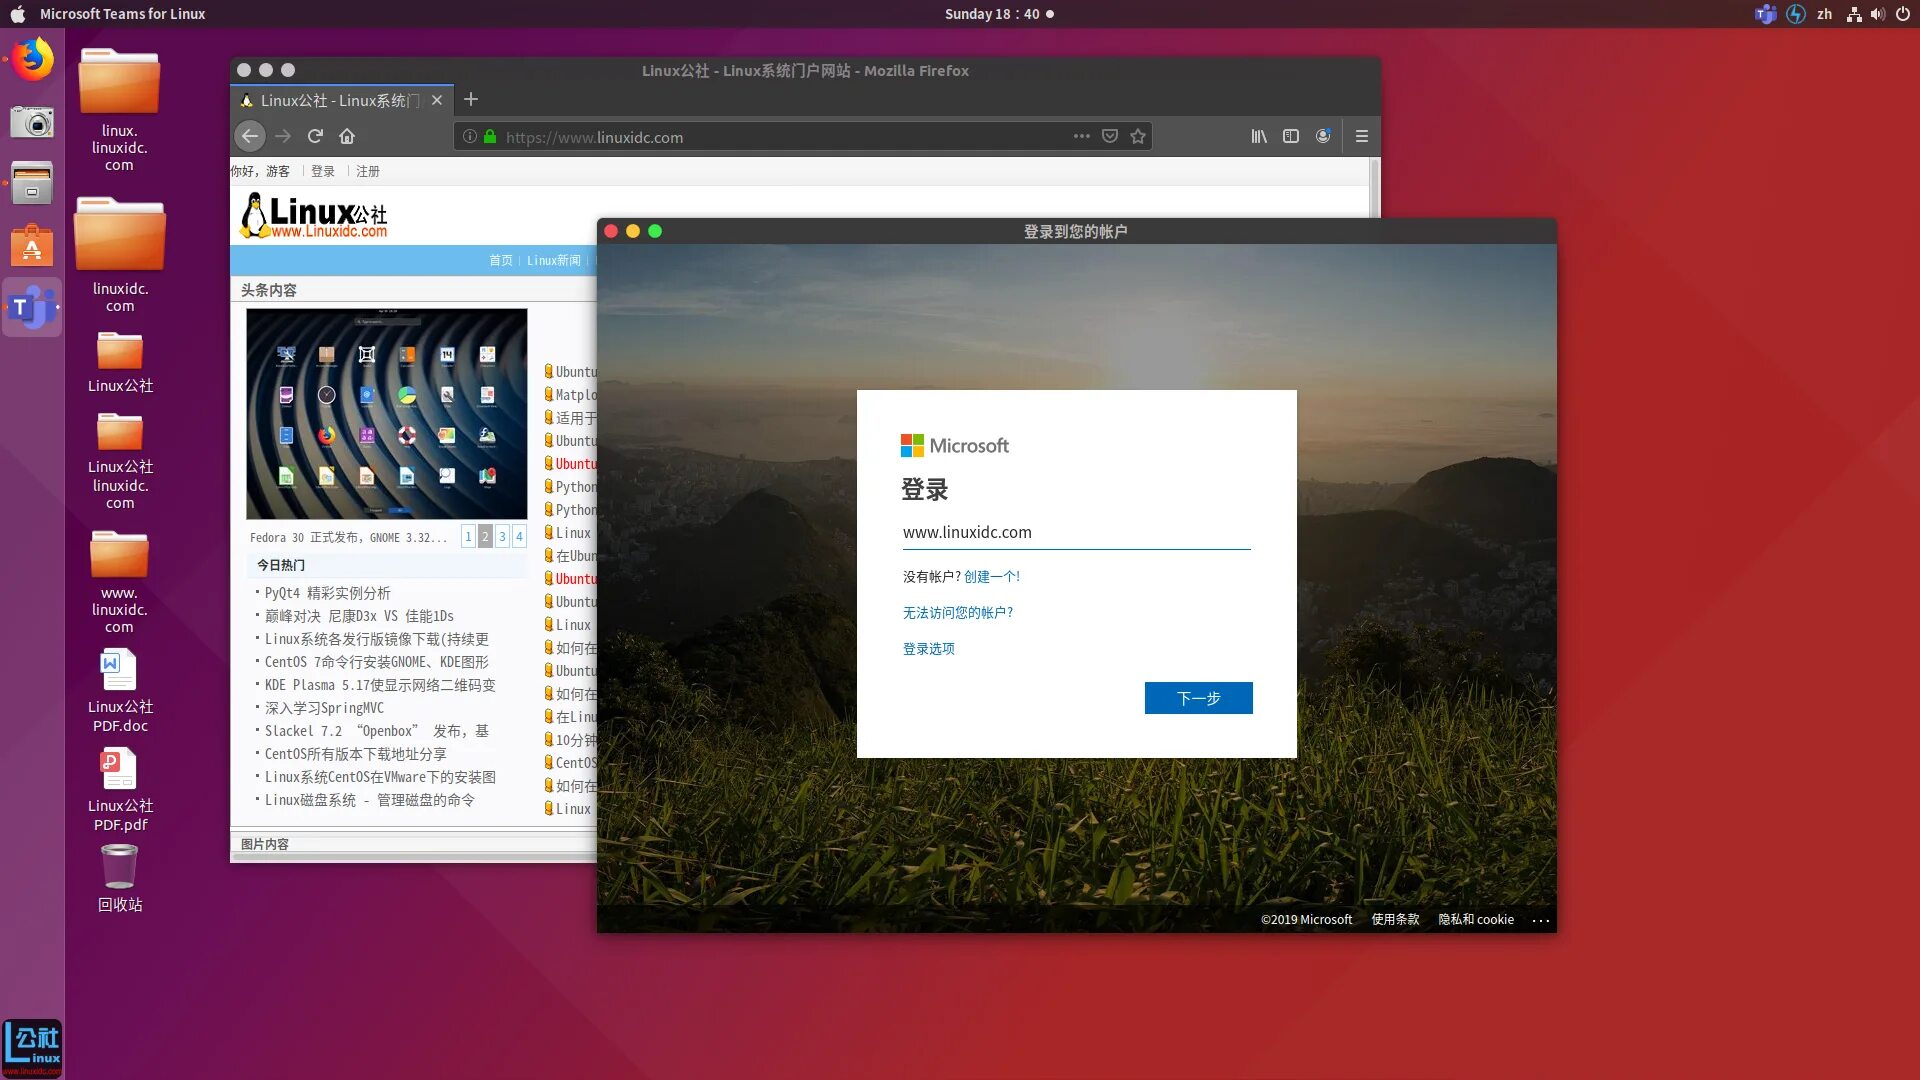The width and height of the screenshot is (1920, 1080).
Task: Open the 公社 show-apps icon in dock
Action: click(x=32, y=1047)
